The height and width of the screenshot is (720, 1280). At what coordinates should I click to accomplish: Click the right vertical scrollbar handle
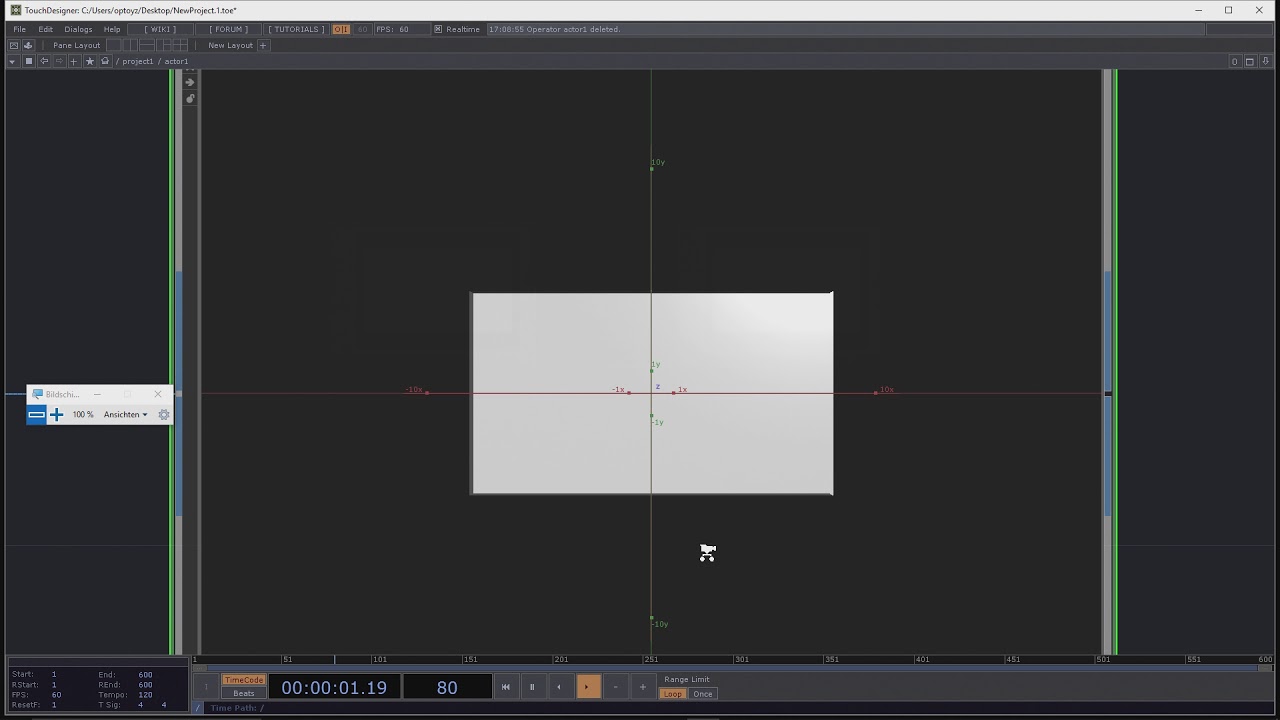click(1108, 393)
